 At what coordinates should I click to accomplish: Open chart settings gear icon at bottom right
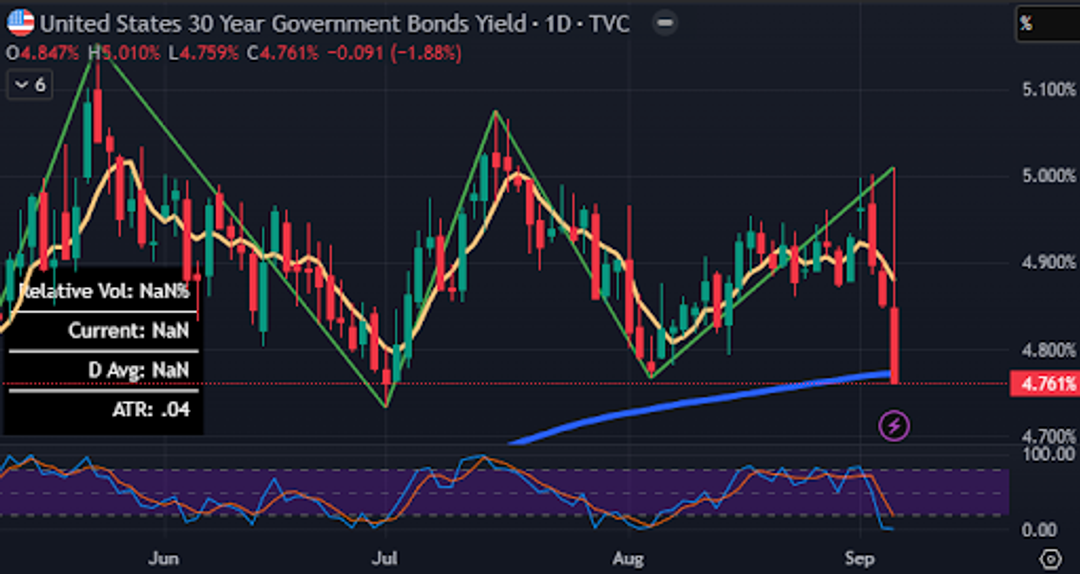tap(1051, 557)
